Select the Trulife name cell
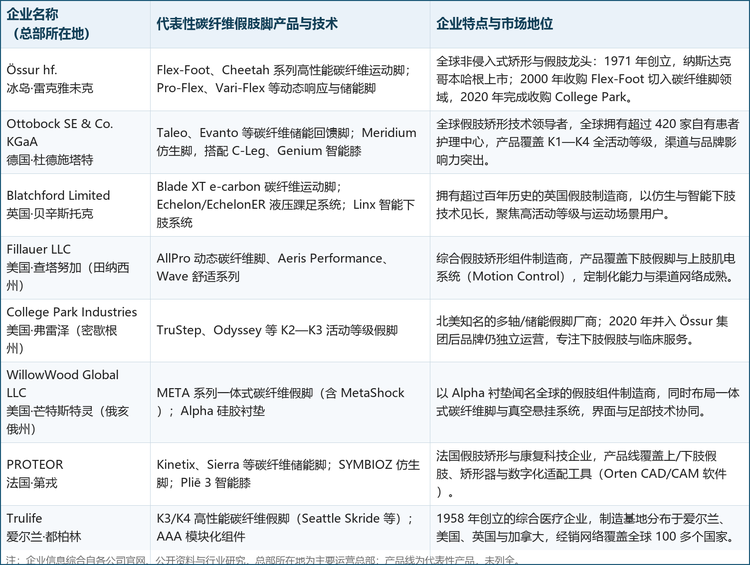 [76, 528]
